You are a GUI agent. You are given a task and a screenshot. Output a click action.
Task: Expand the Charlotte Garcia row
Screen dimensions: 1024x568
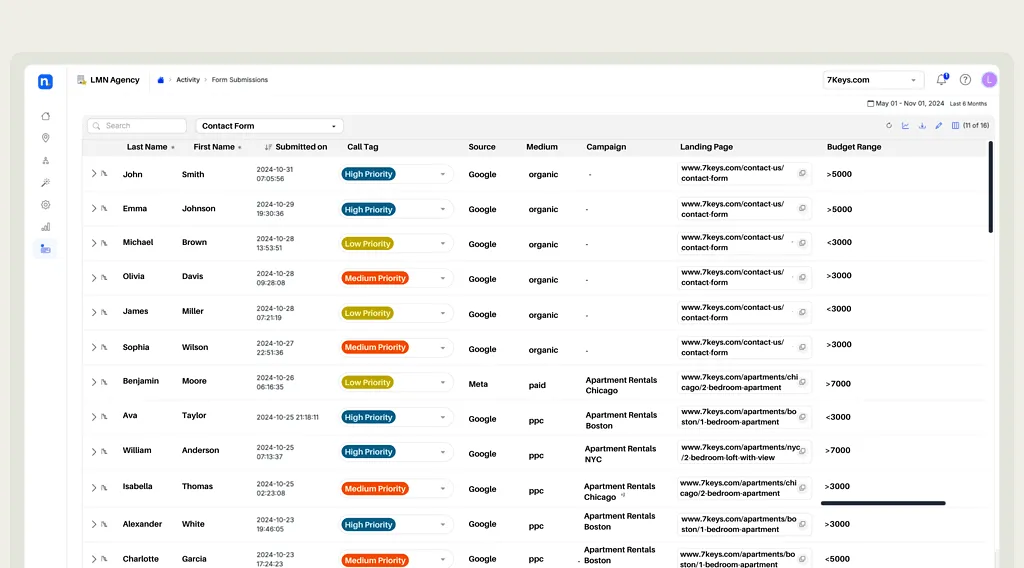93,559
